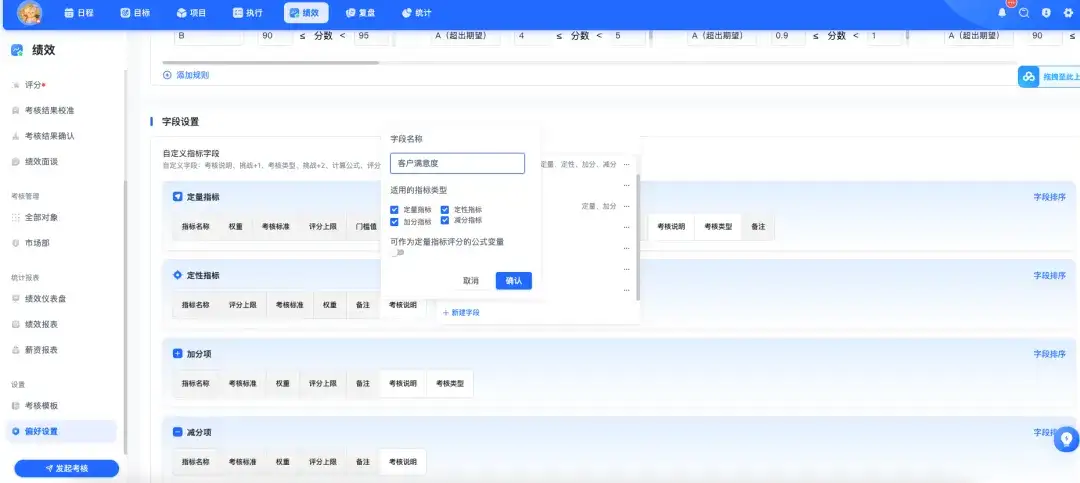Image resolution: width=1080 pixels, height=483 pixels.
Task: Click the 字段名称 input containing 客户满意度
Action: click(x=457, y=163)
